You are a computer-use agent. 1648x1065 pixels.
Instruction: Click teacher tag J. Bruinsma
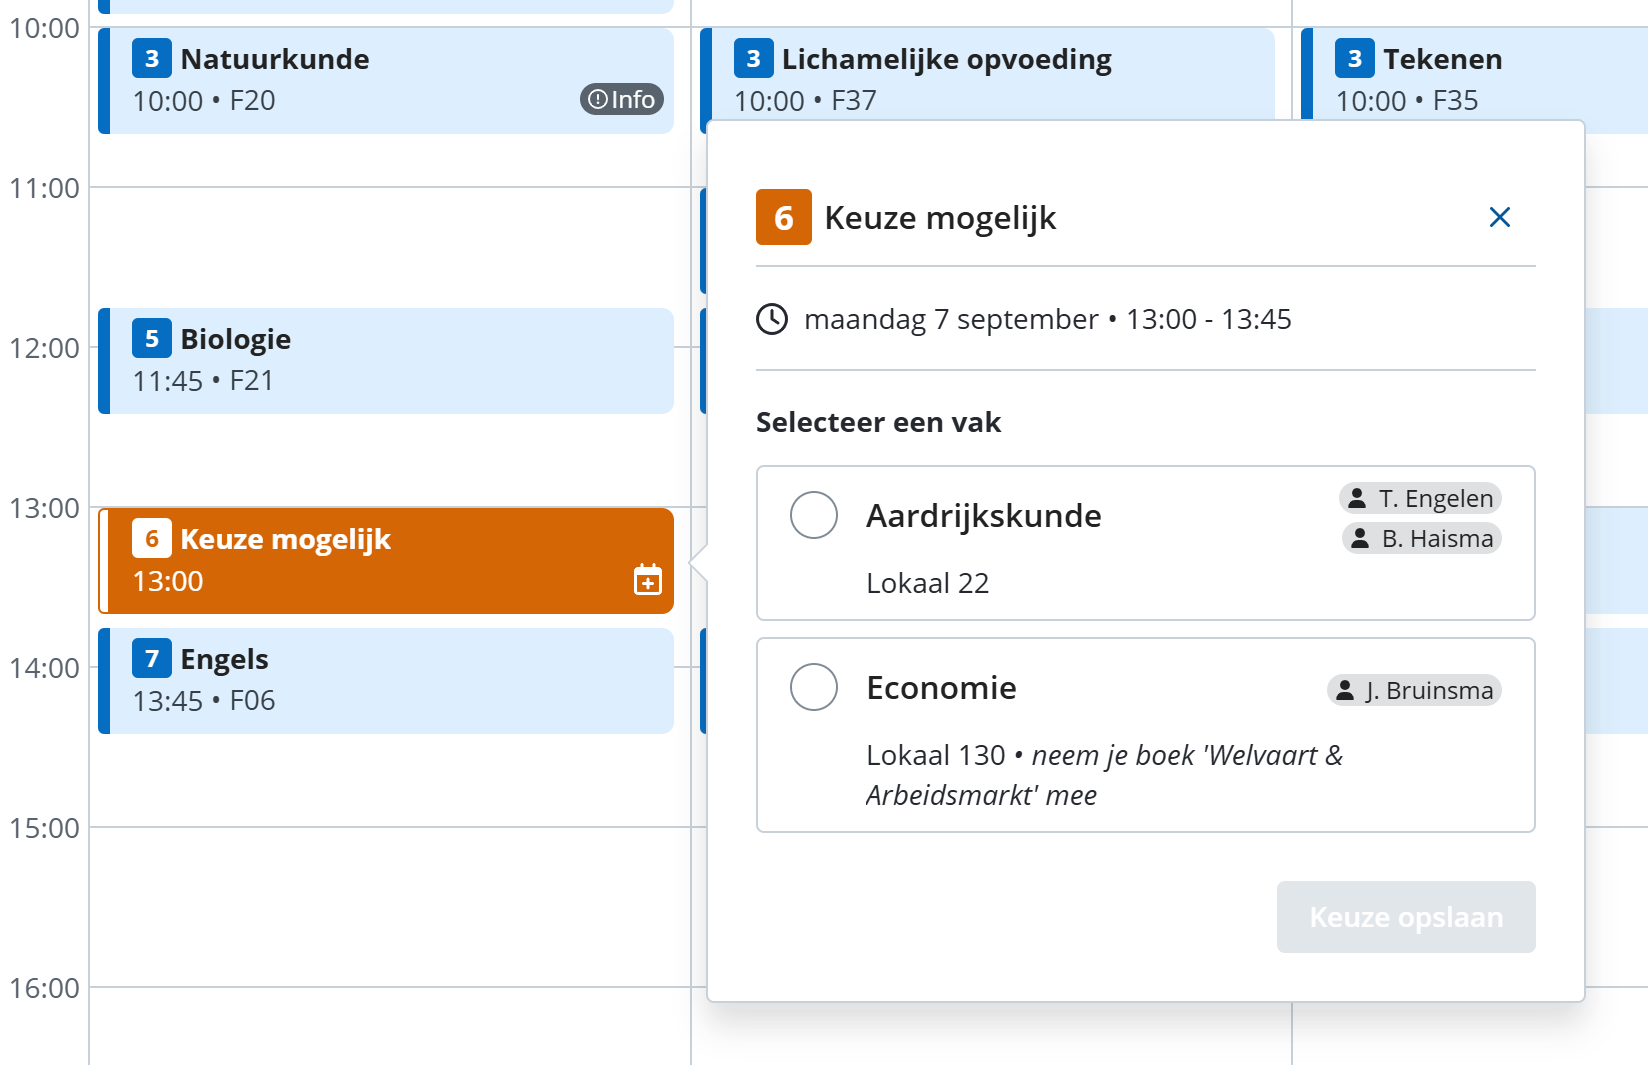pos(1414,690)
